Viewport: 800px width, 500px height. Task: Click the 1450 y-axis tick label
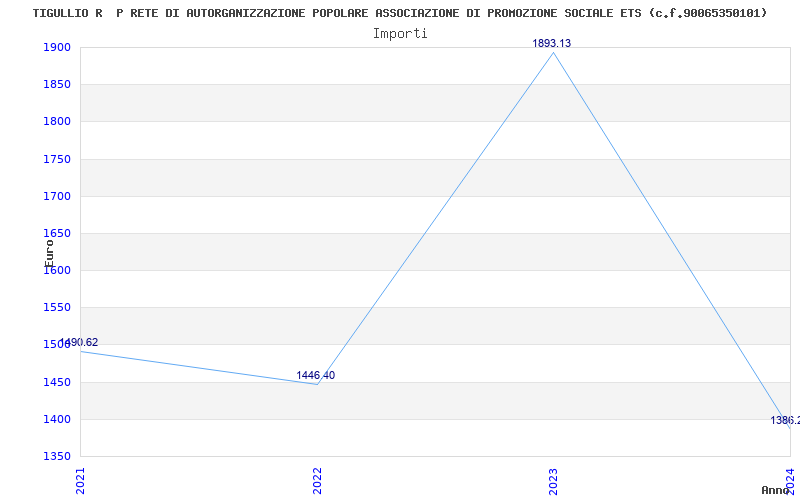pyautogui.click(x=57, y=382)
